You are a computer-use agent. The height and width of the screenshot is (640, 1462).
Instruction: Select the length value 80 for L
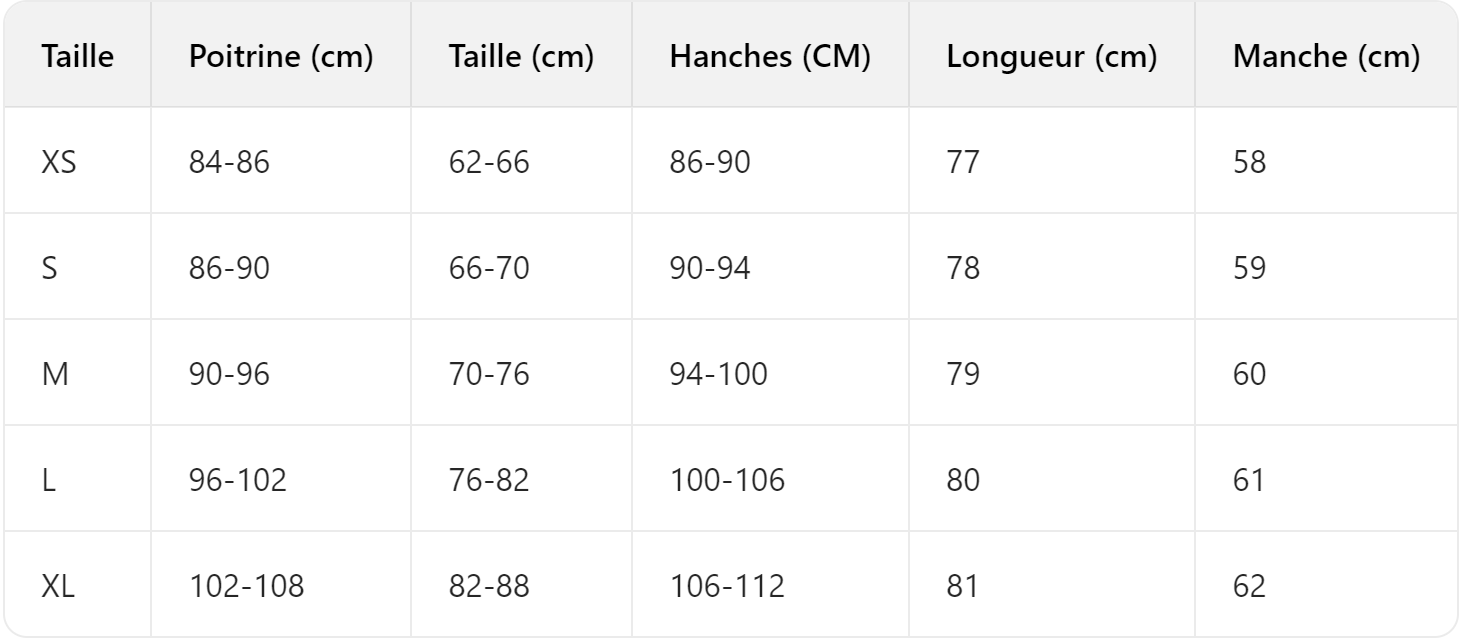[963, 481]
